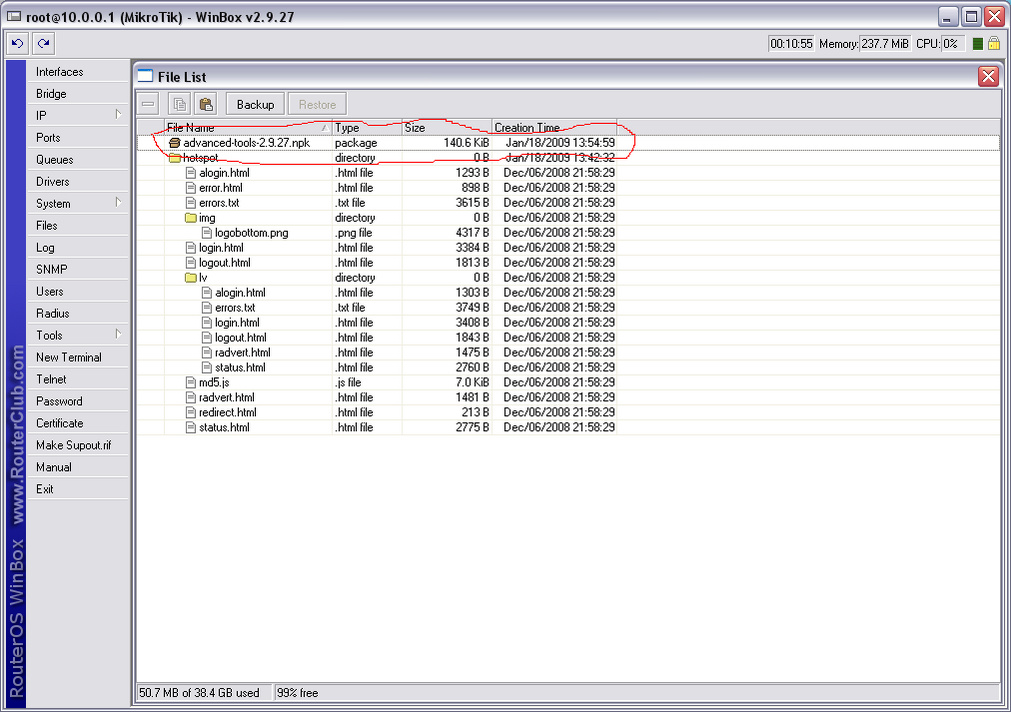The width and height of the screenshot is (1011, 712).
Task: Click the Backup button
Action: (255, 104)
